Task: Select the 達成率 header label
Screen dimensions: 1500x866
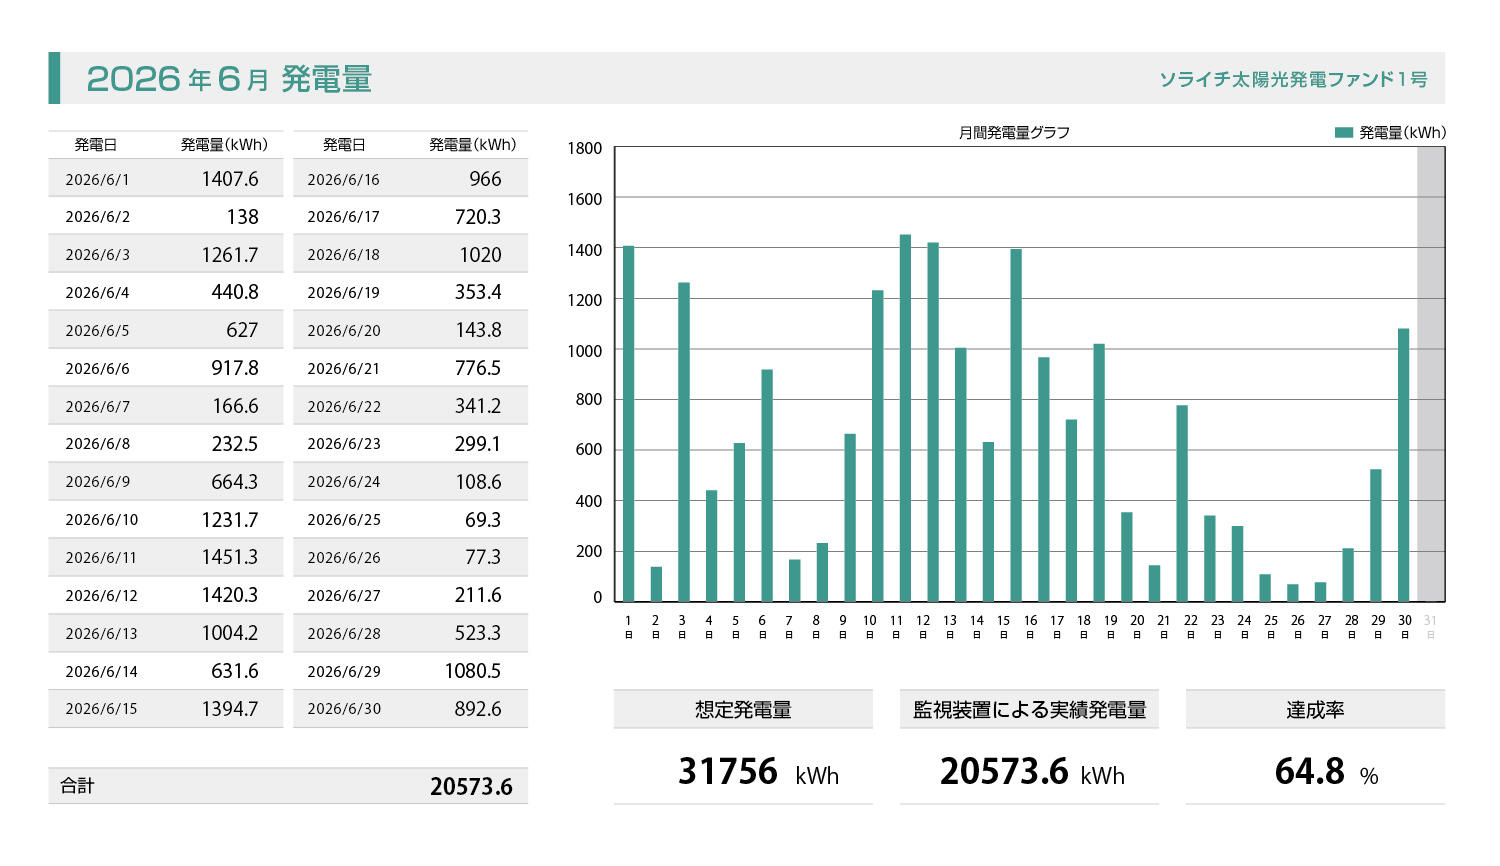Action: click(1315, 710)
